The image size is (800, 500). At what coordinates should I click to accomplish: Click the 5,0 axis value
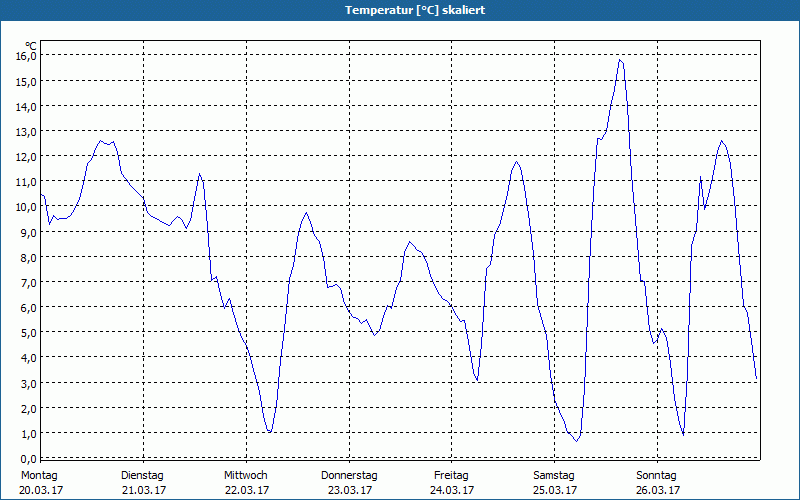(x=29, y=333)
